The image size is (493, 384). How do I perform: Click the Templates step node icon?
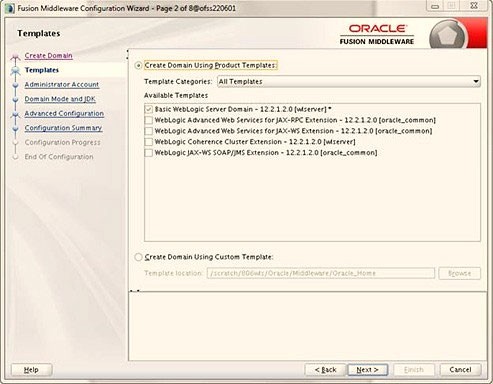click(x=15, y=70)
